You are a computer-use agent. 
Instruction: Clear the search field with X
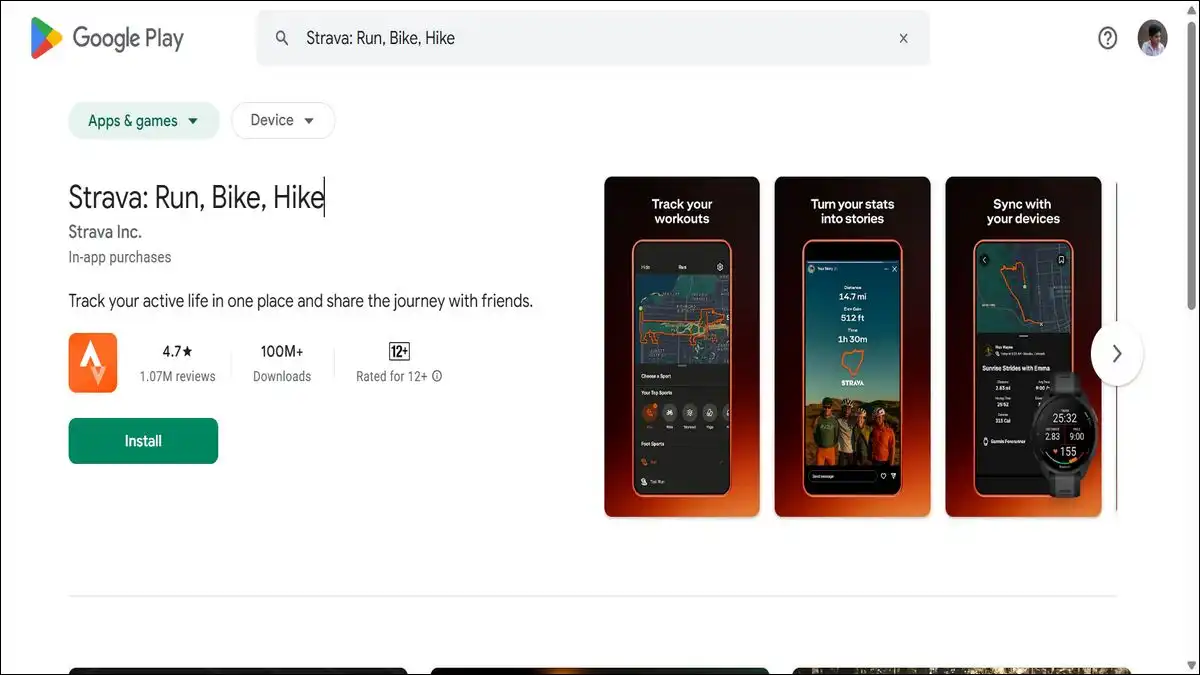pos(903,38)
